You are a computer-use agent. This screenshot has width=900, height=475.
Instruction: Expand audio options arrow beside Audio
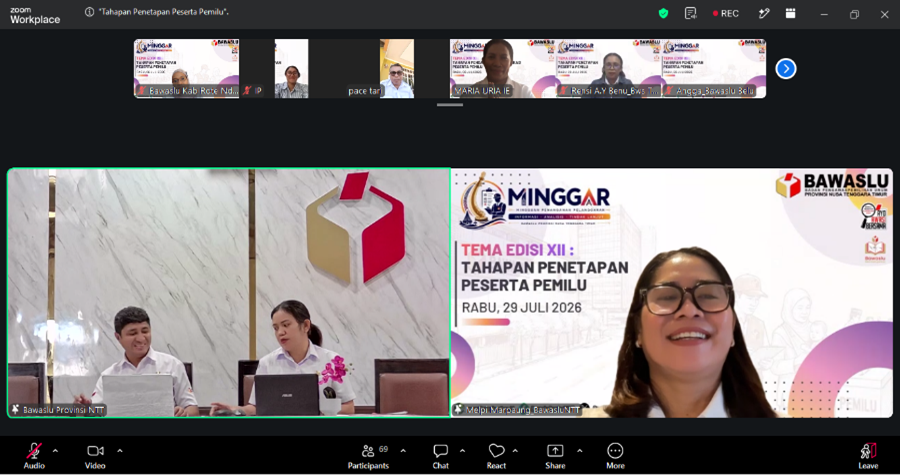pos(55,451)
